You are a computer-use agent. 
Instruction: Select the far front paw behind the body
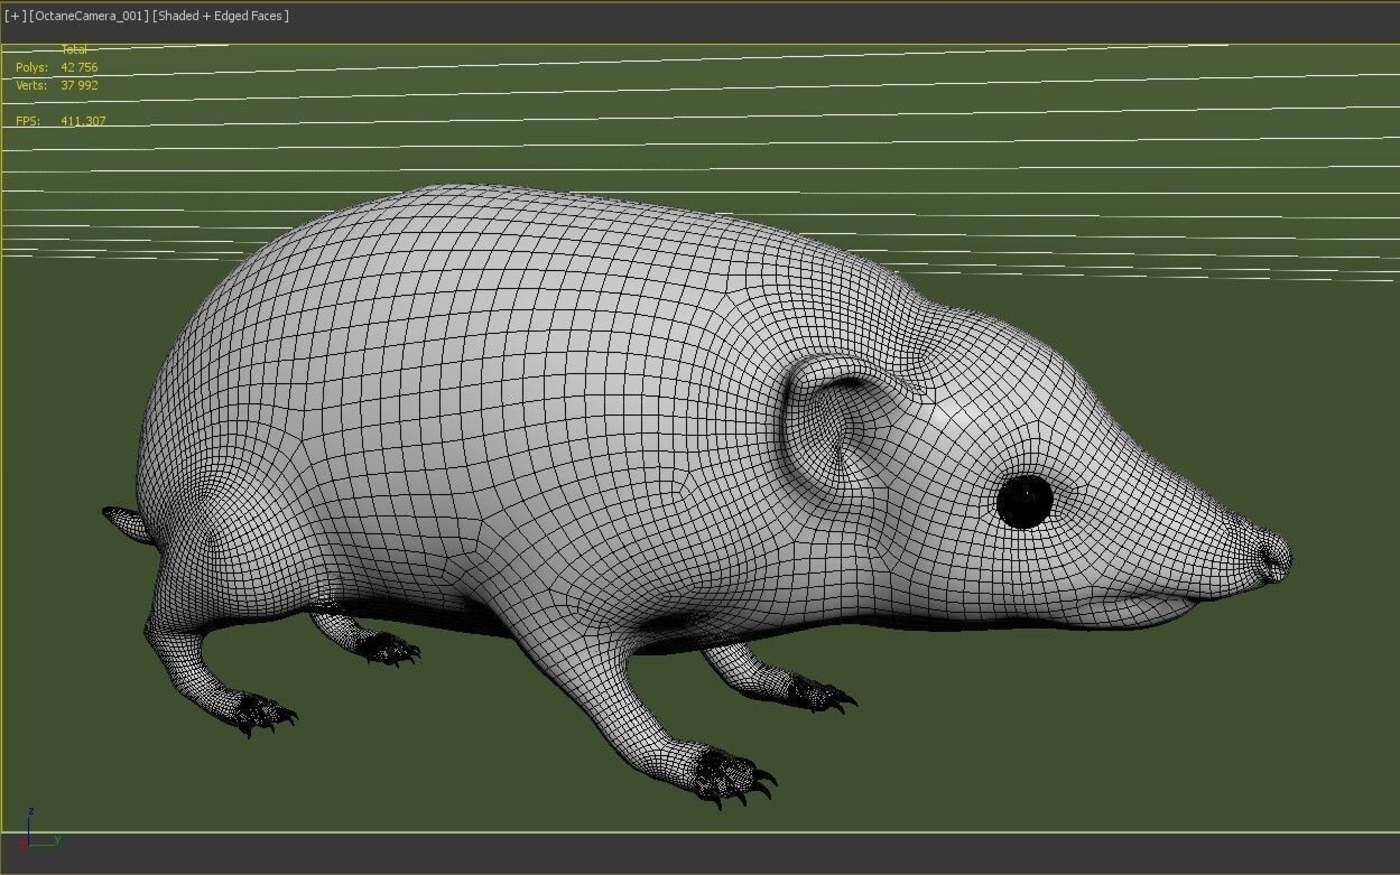click(x=819, y=693)
